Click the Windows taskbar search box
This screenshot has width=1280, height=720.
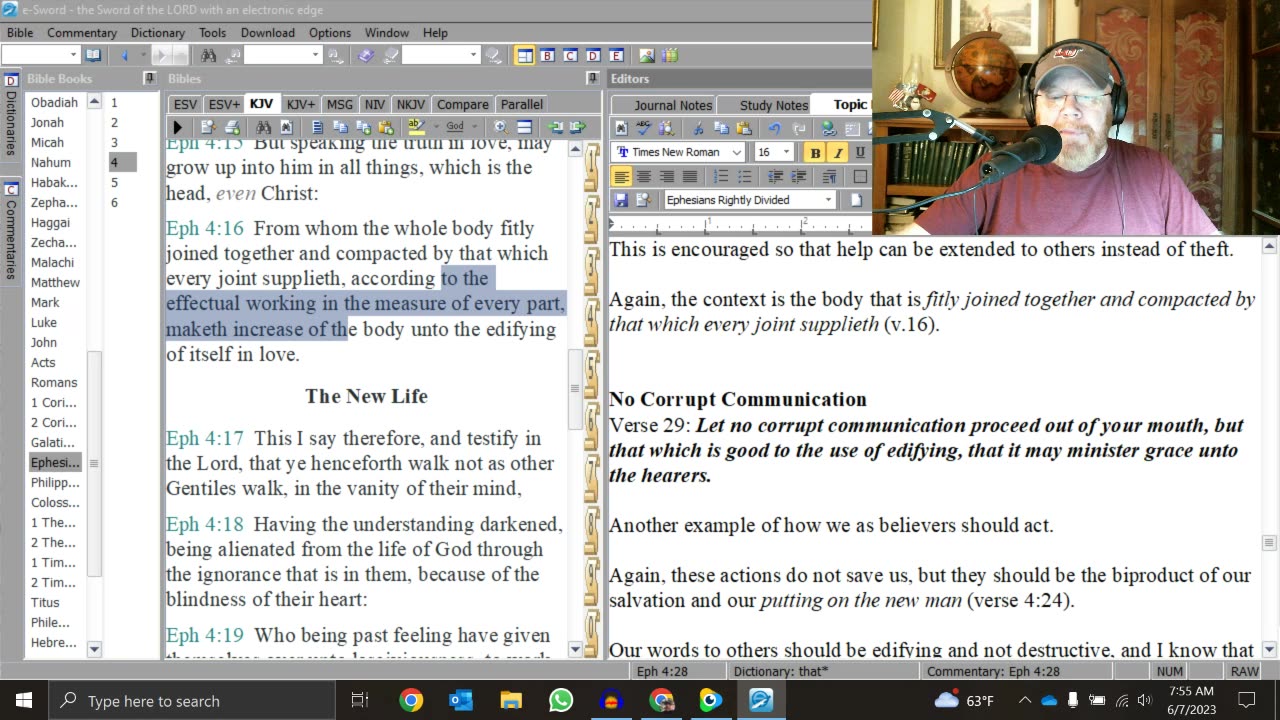(192, 701)
